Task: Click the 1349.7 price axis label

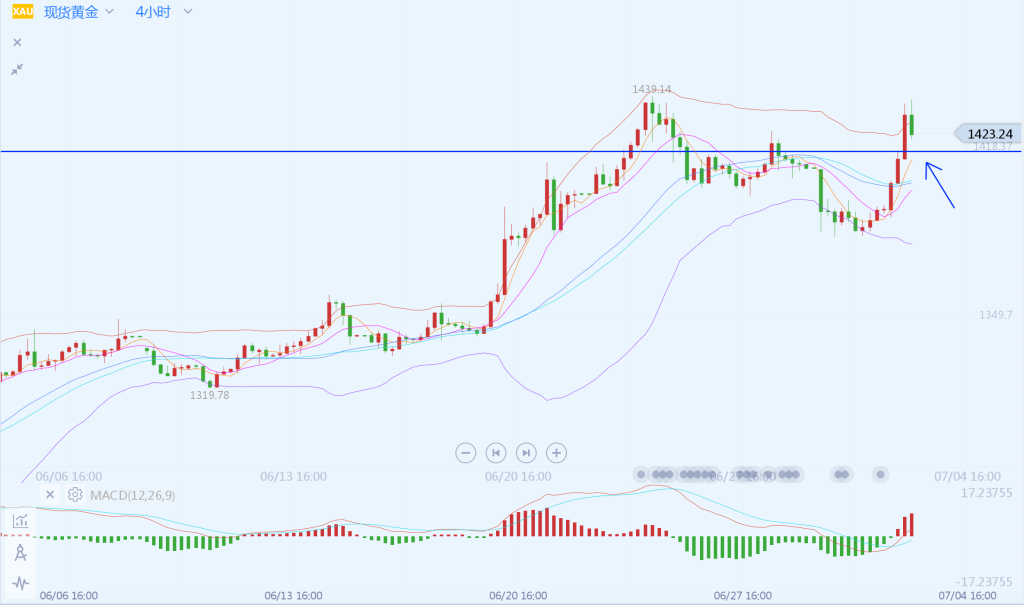Action: (995, 315)
